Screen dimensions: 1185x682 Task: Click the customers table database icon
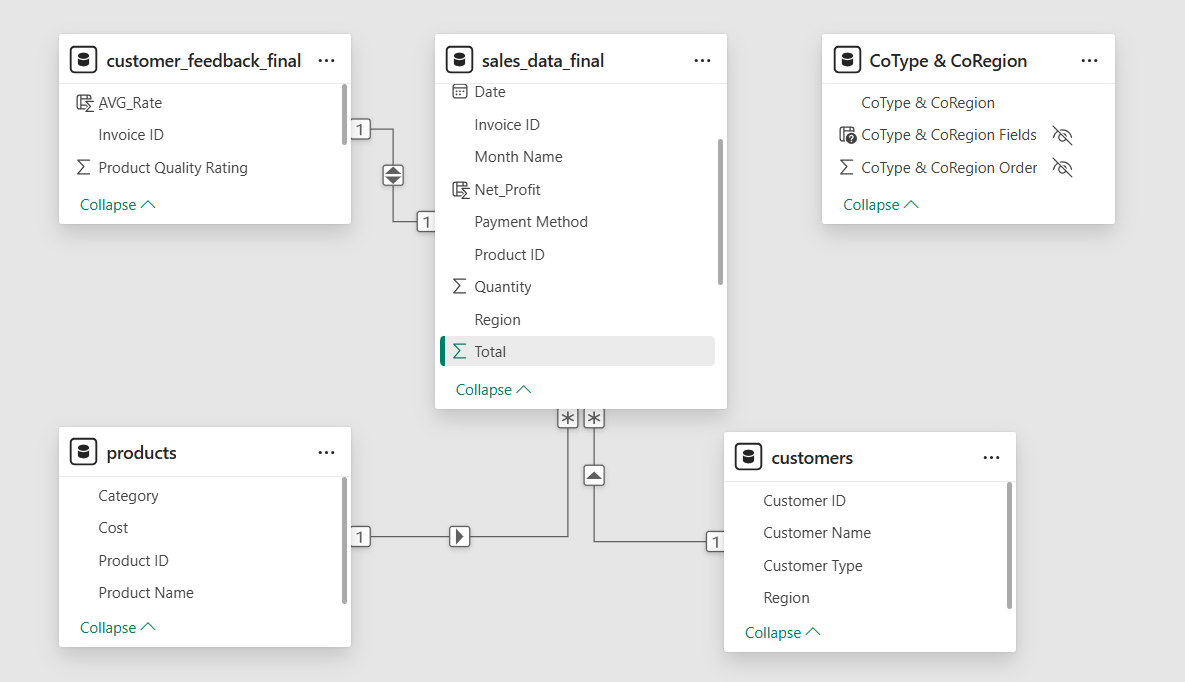pos(748,457)
